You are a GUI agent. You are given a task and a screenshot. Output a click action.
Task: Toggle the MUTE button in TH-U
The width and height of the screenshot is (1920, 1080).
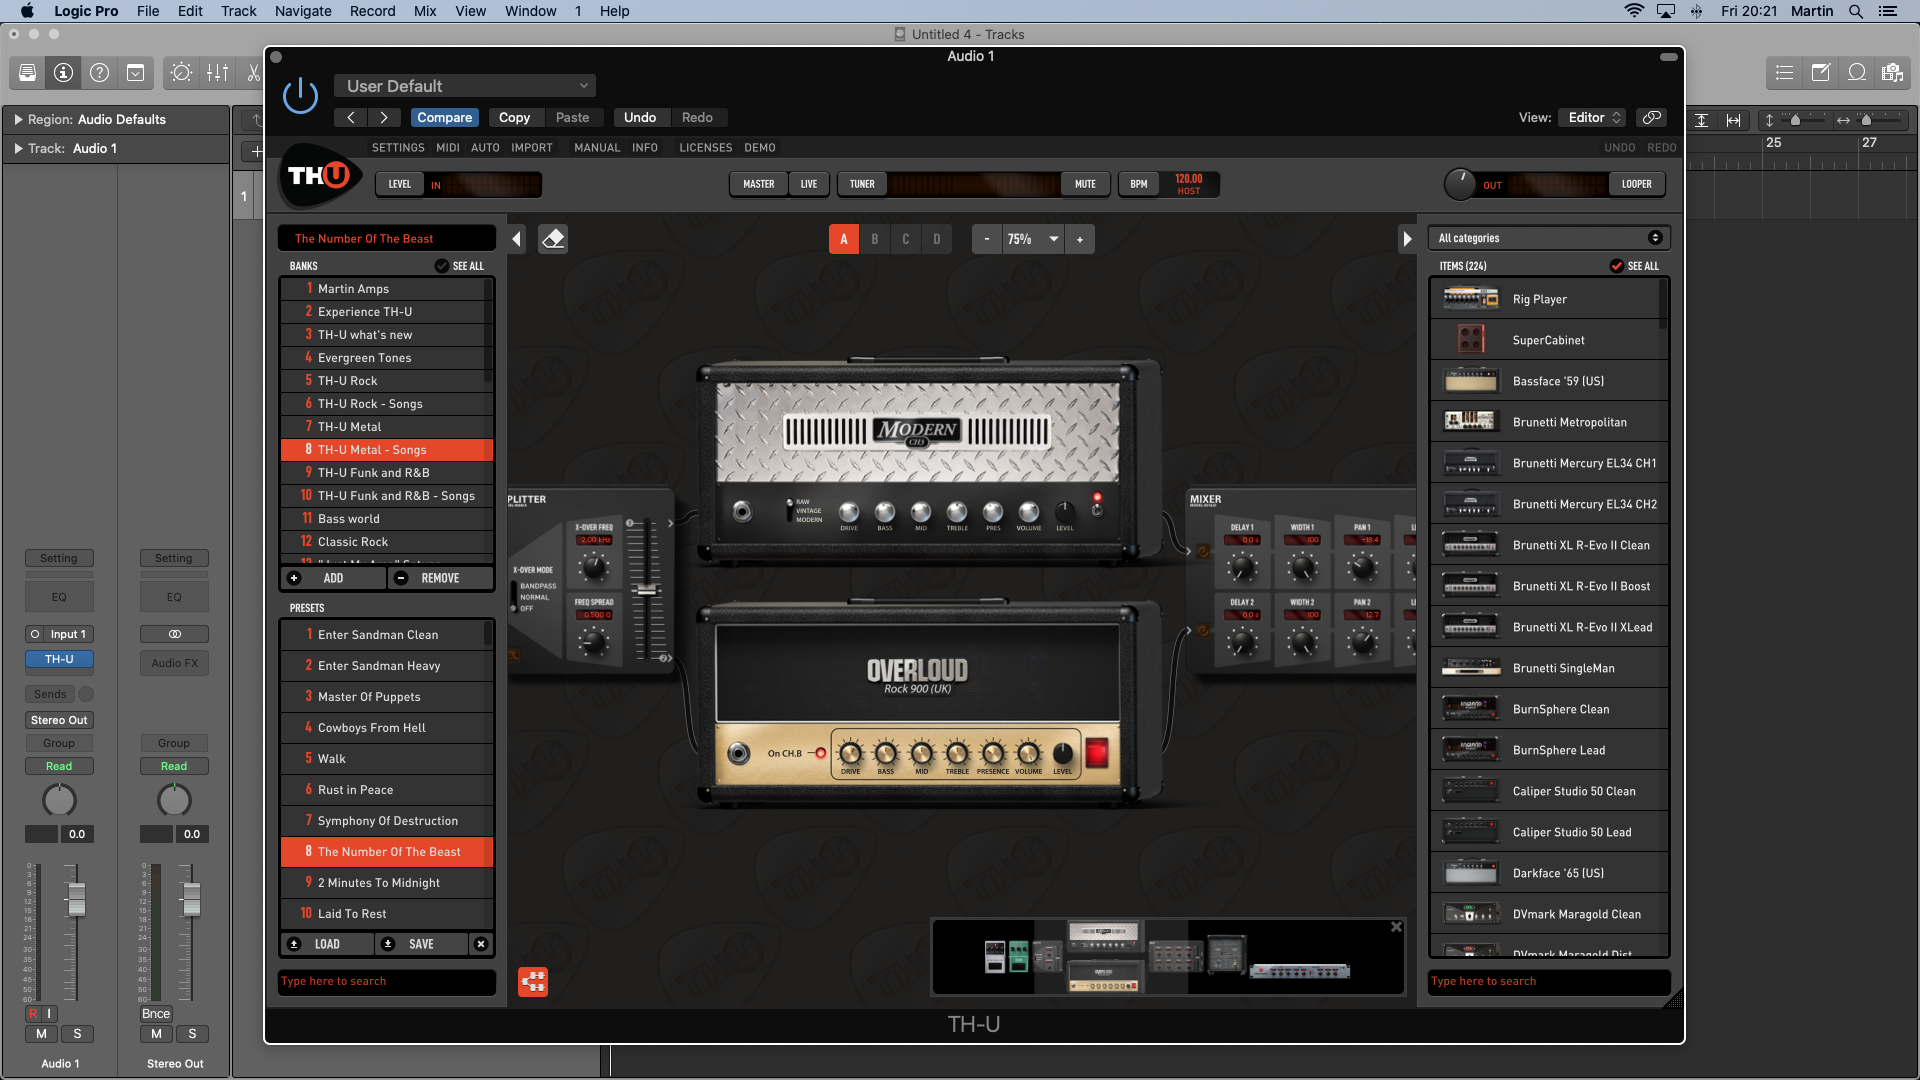[x=1085, y=184]
